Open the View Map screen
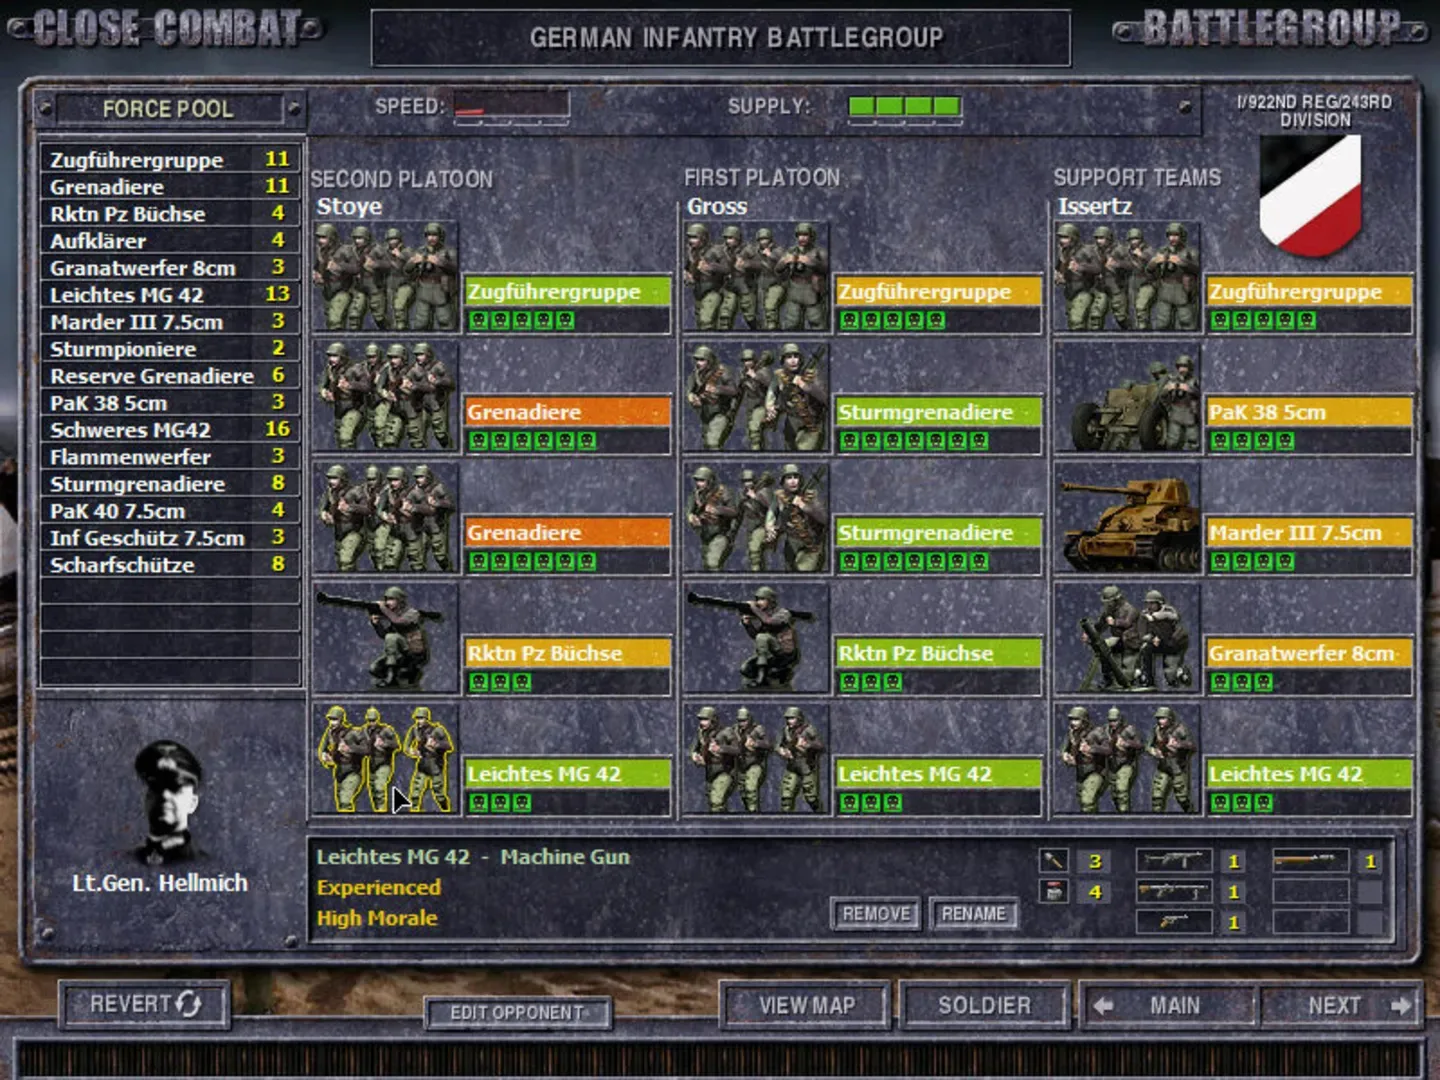The height and width of the screenshot is (1080, 1440). coord(806,1006)
